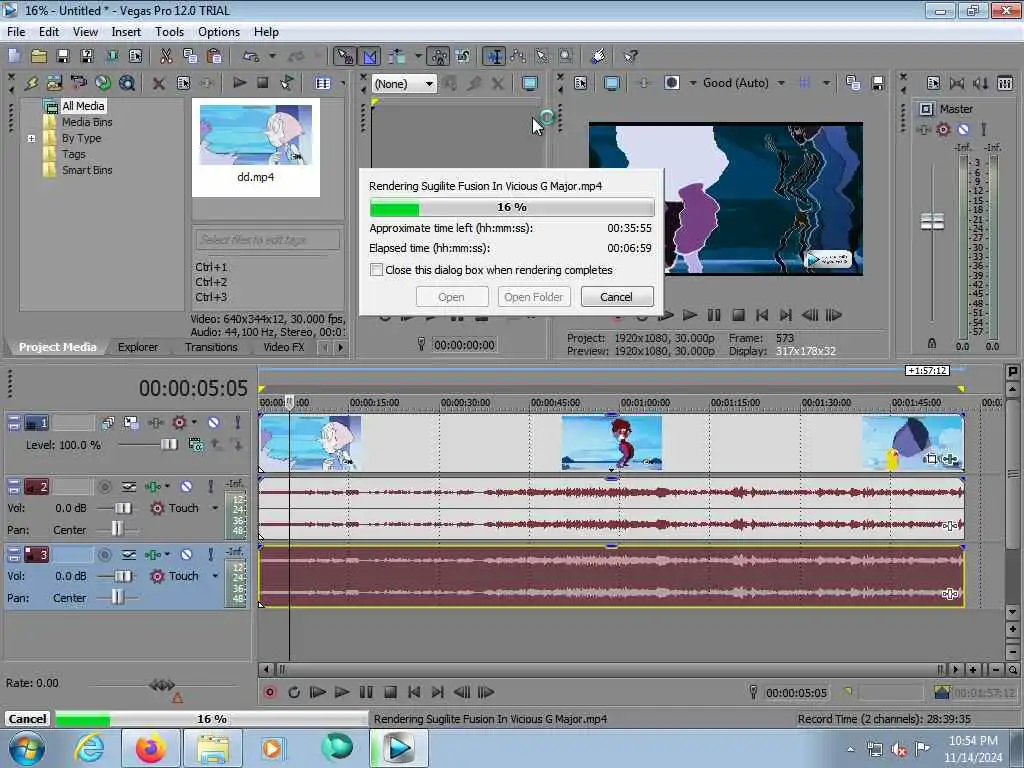Toggle Mute on audio track 2
1024x768 pixels.
pyautogui.click(x=186, y=487)
